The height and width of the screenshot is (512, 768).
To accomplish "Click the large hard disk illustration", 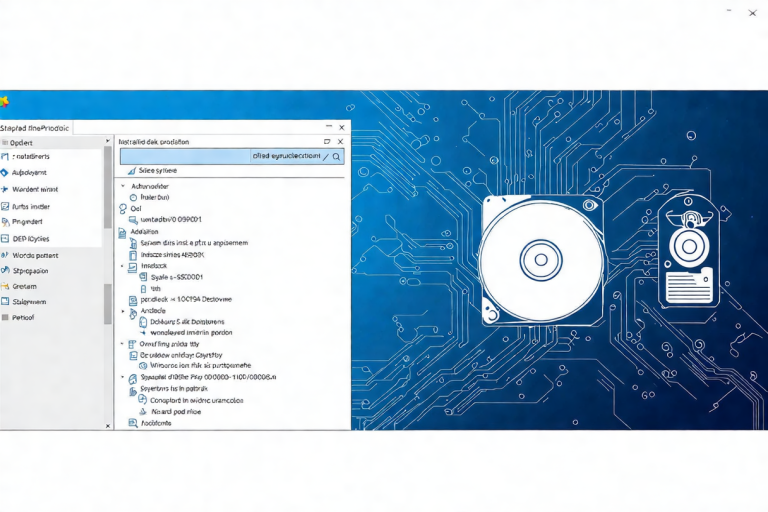I will tap(541, 258).
